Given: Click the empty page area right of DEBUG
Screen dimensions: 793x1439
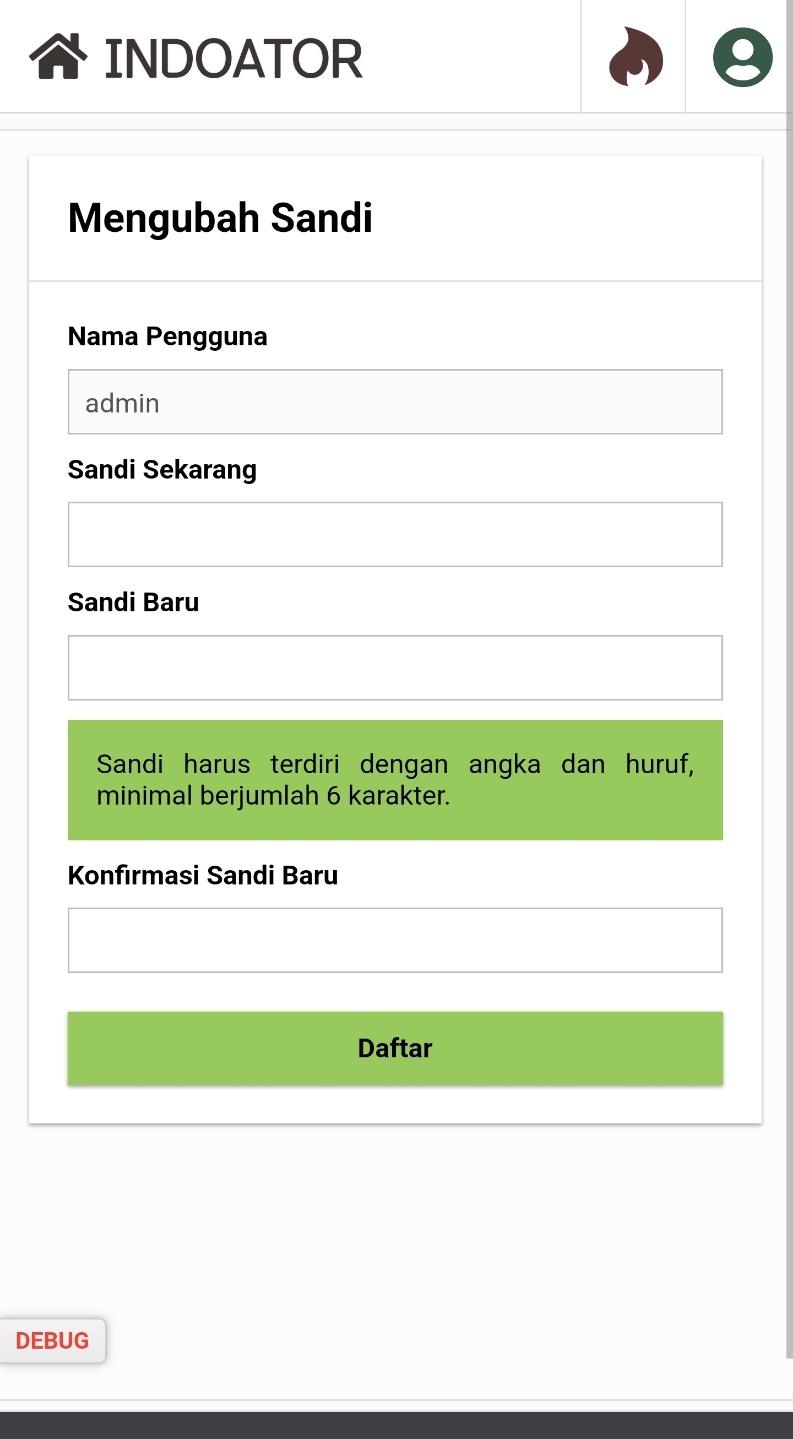Looking at the screenshot, I should click(450, 1340).
